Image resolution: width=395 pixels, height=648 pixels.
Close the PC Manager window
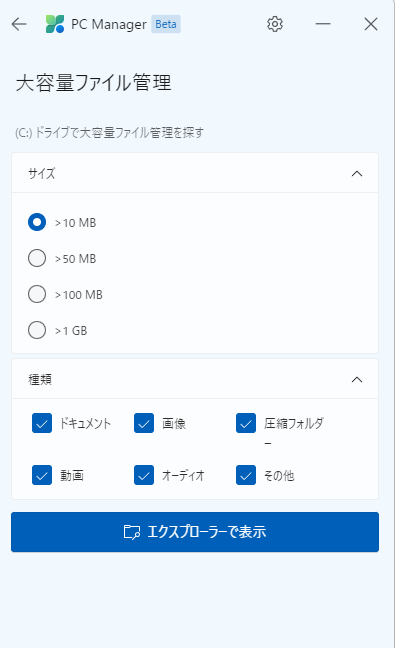click(371, 24)
